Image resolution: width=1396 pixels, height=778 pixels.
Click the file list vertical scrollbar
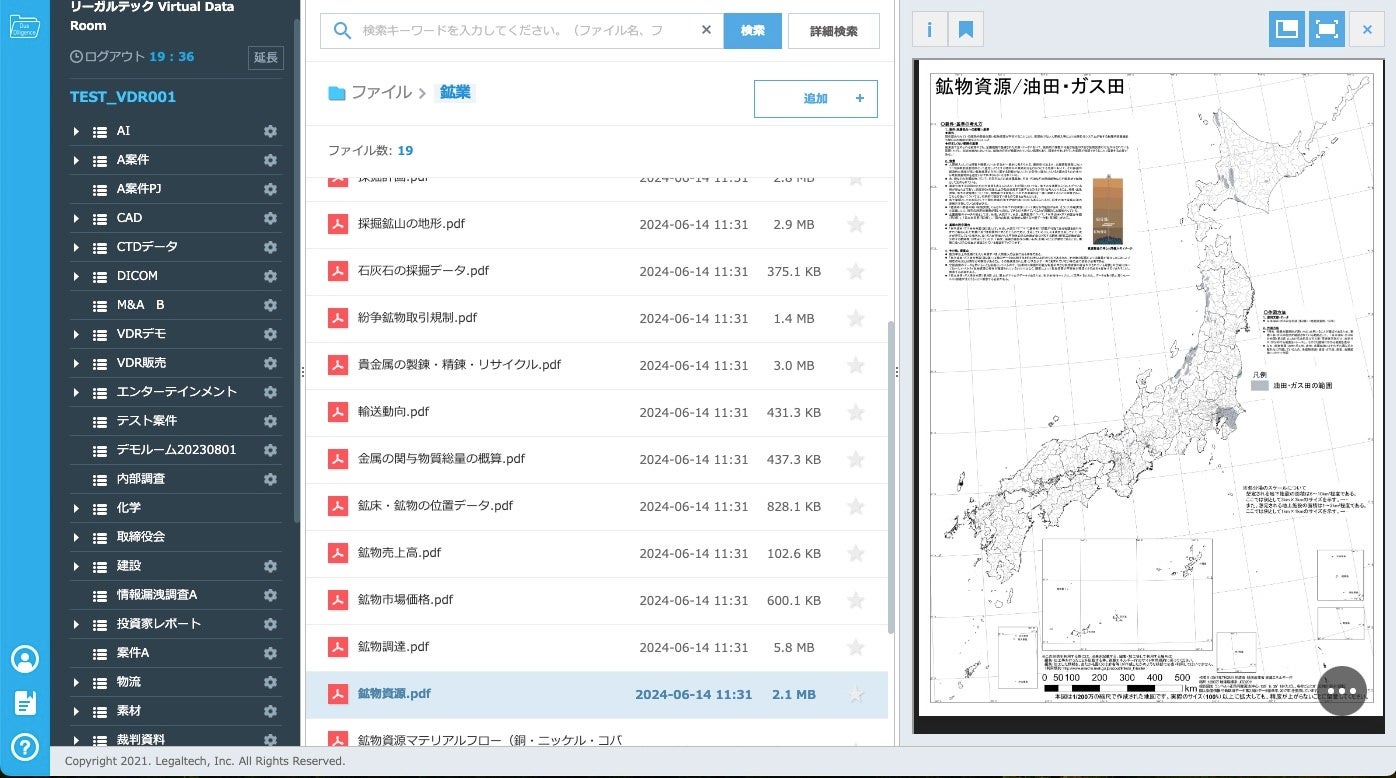tap(890, 476)
